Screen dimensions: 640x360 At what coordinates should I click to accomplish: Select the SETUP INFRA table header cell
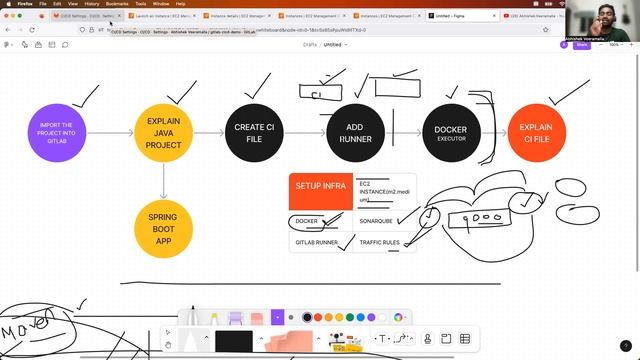tap(321, 191)
